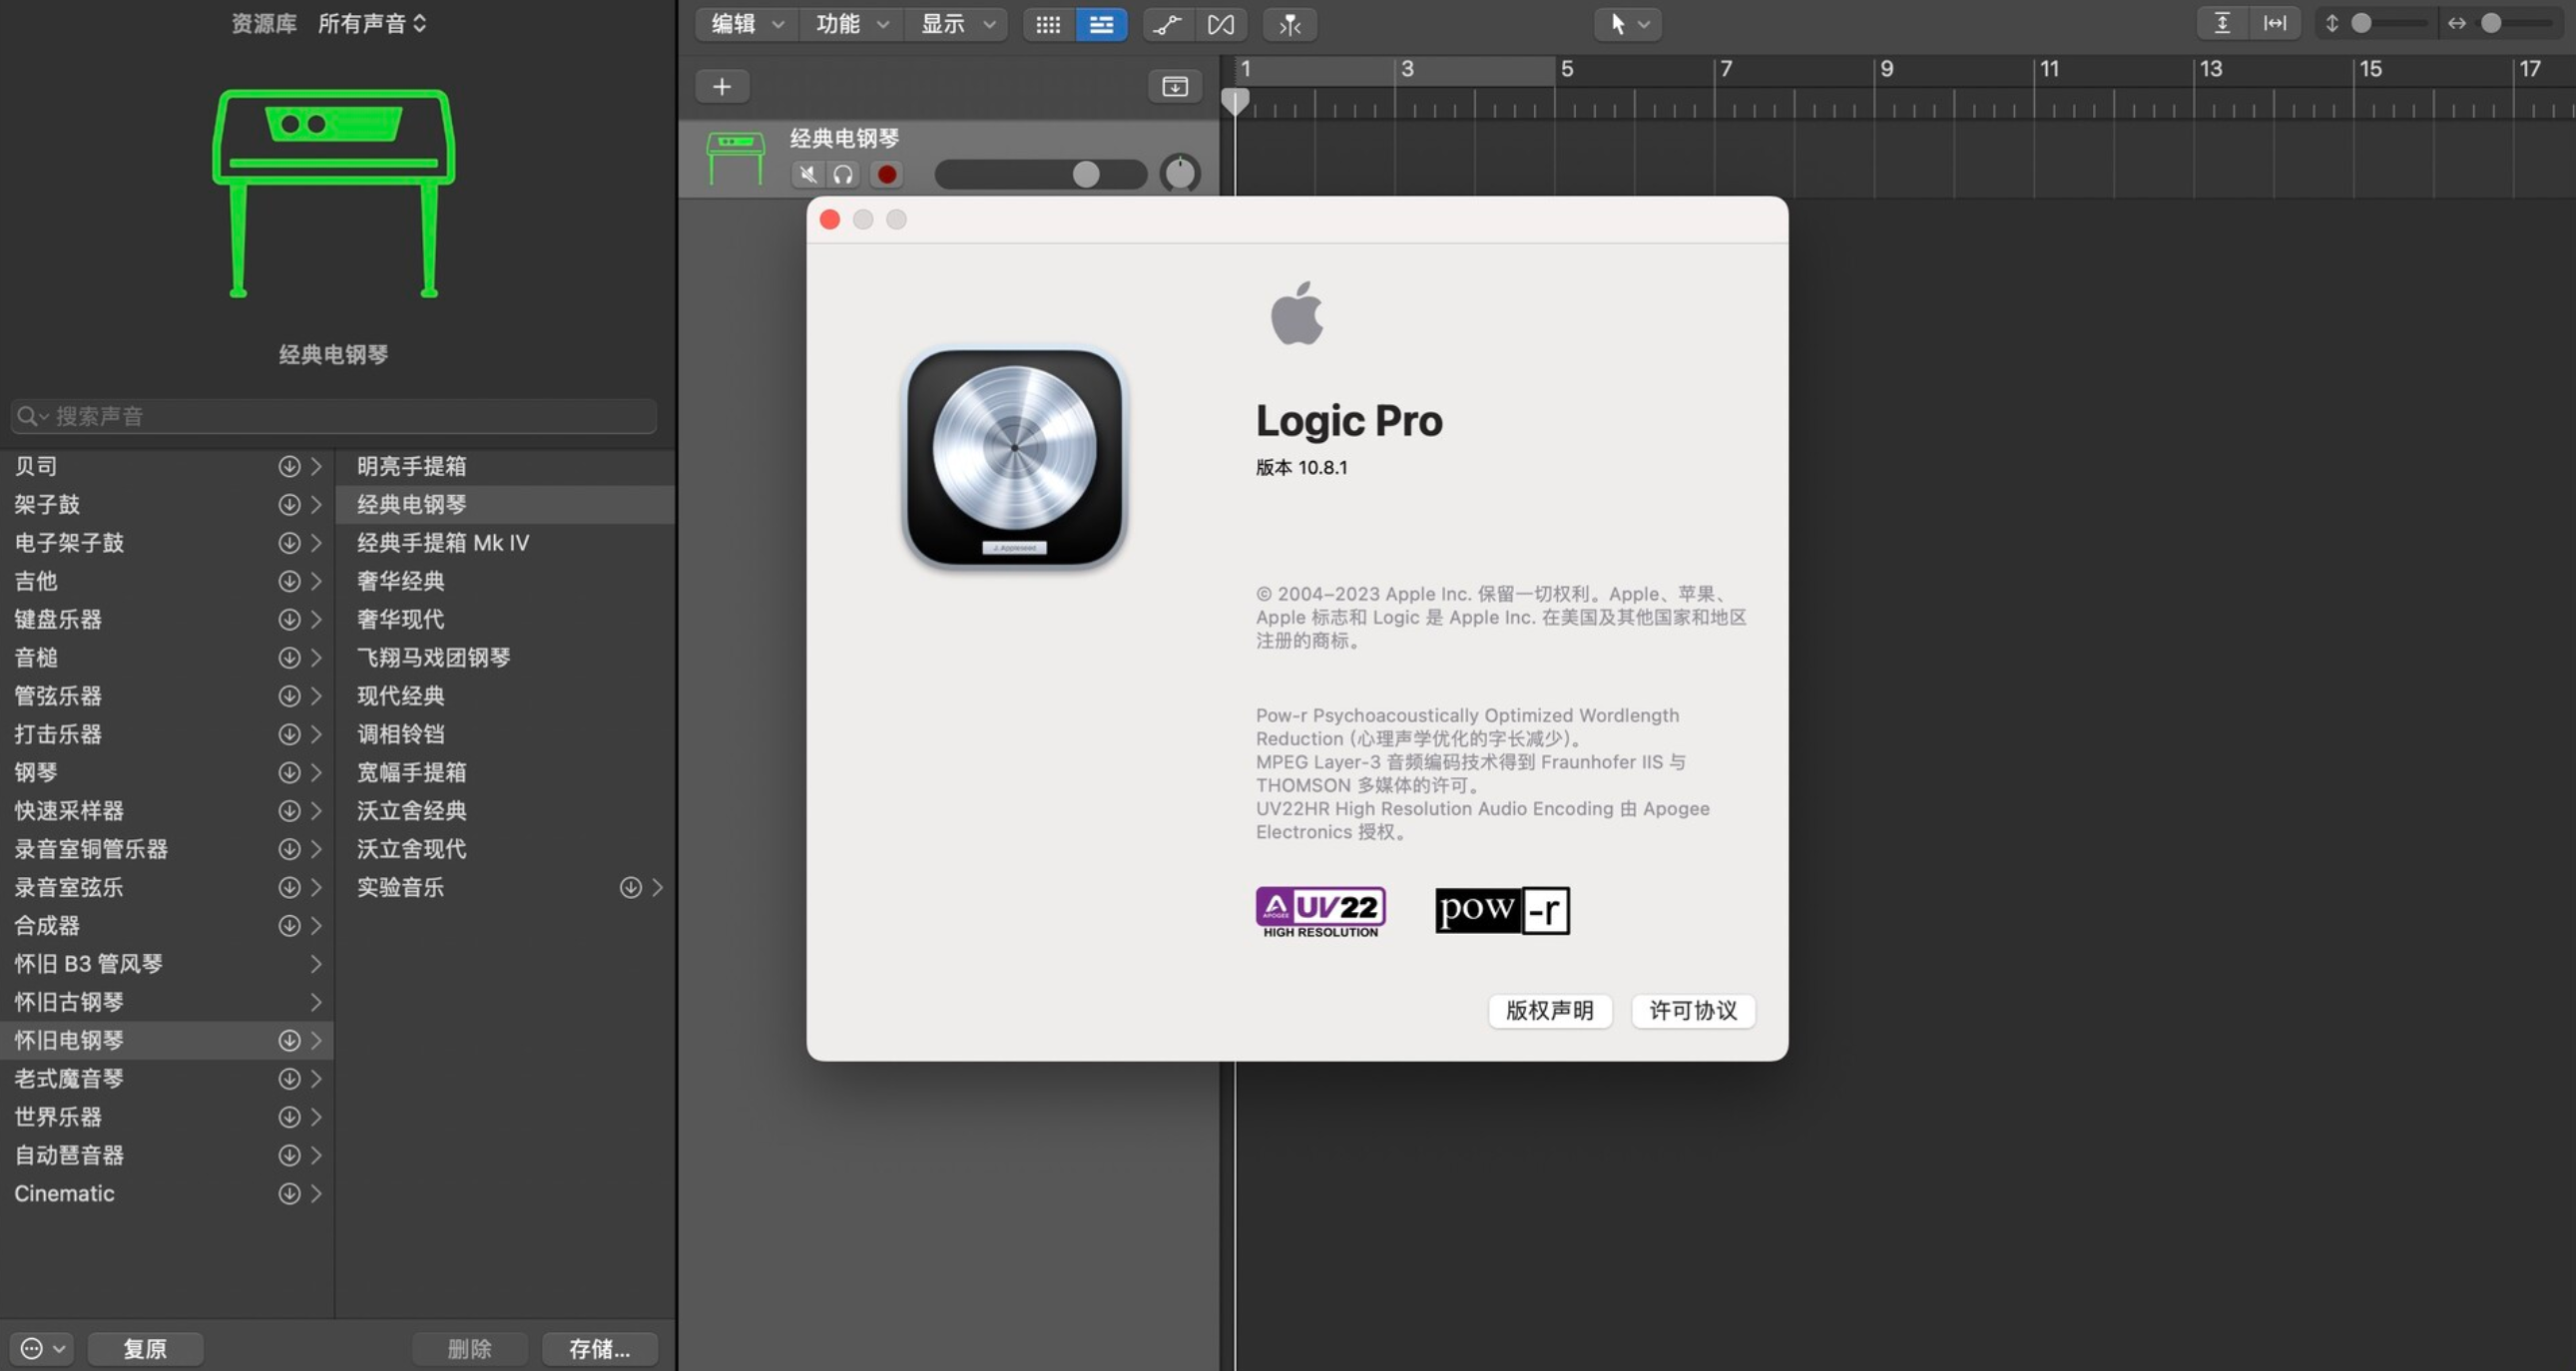This screenshot has height=1371, width=2576.
Task: Switch to list view icon in toolbar
Action: (x=1101, y=24)
